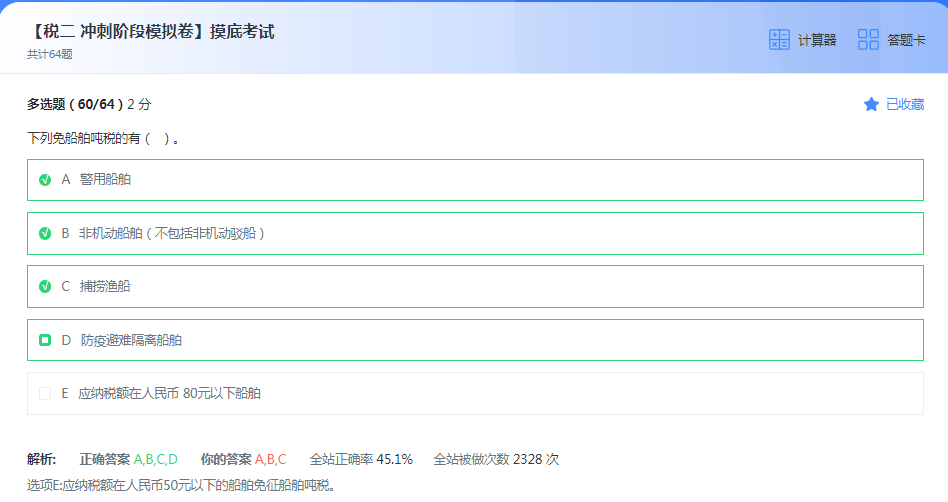Click the 解析 label below the options
The width and height of the screenshot is (948, 502).
pyautogui.click(x=41, y=460)
